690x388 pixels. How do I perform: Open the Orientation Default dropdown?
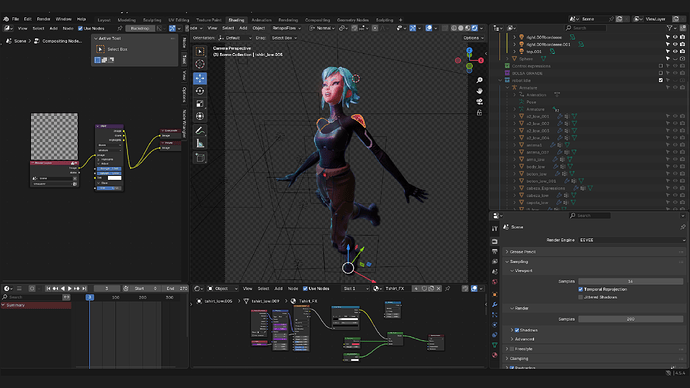(x=235, y=38)
